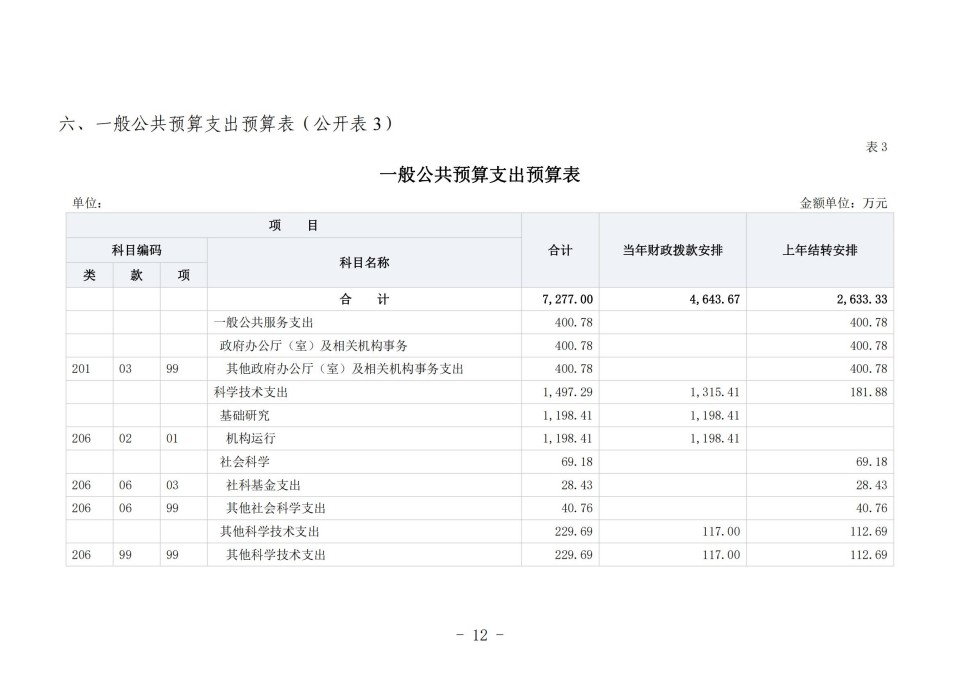Click the value 1,497.29
This screenshot has width=960, height=678.
(568, 393)
